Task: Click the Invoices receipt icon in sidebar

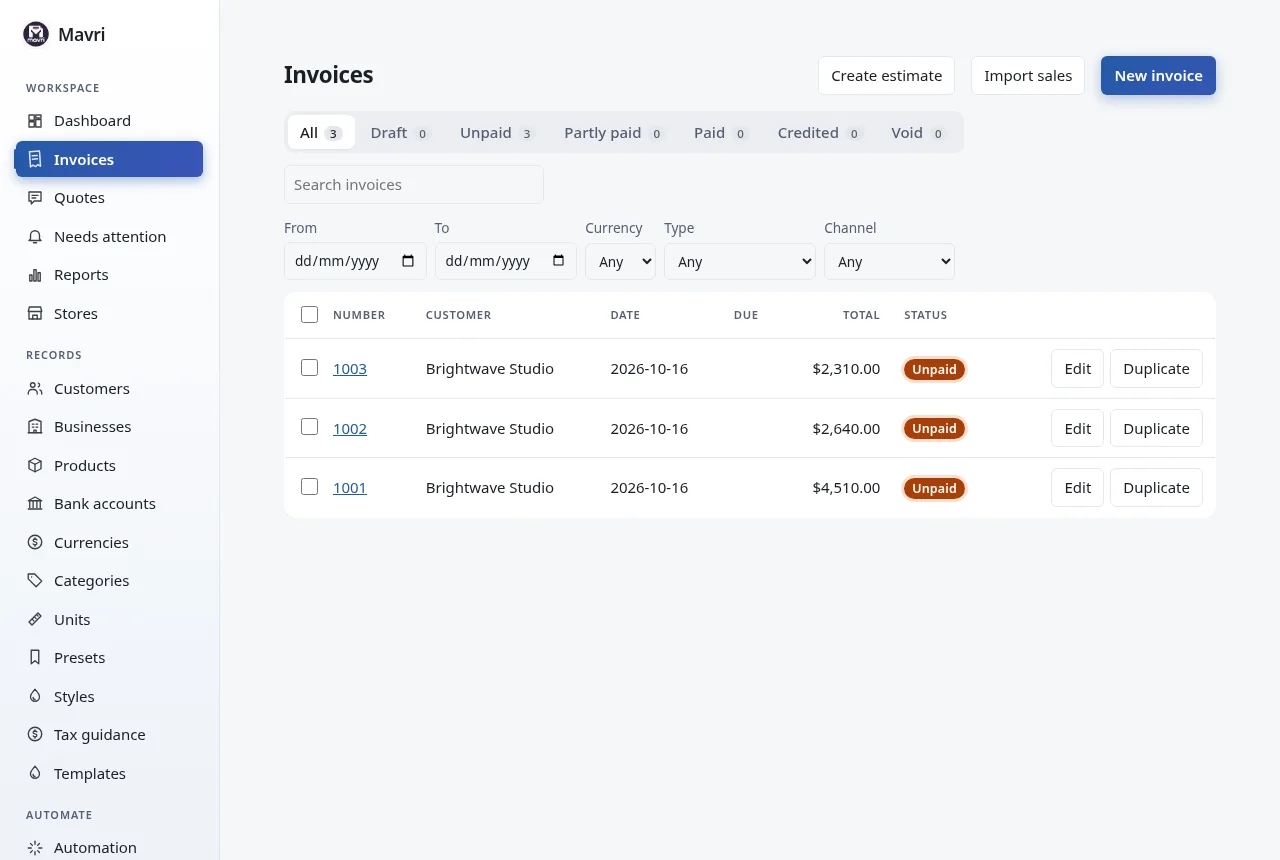Action: coord(35,159)
